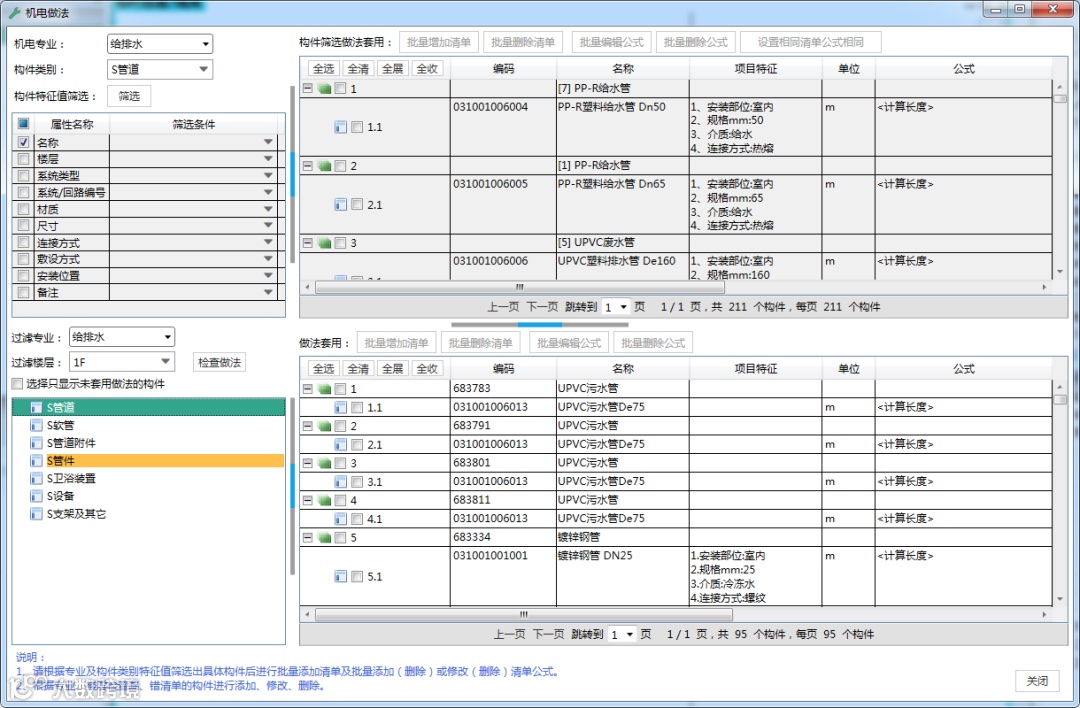
Task: Click the 检查做法 button
Action: point(219,362)
